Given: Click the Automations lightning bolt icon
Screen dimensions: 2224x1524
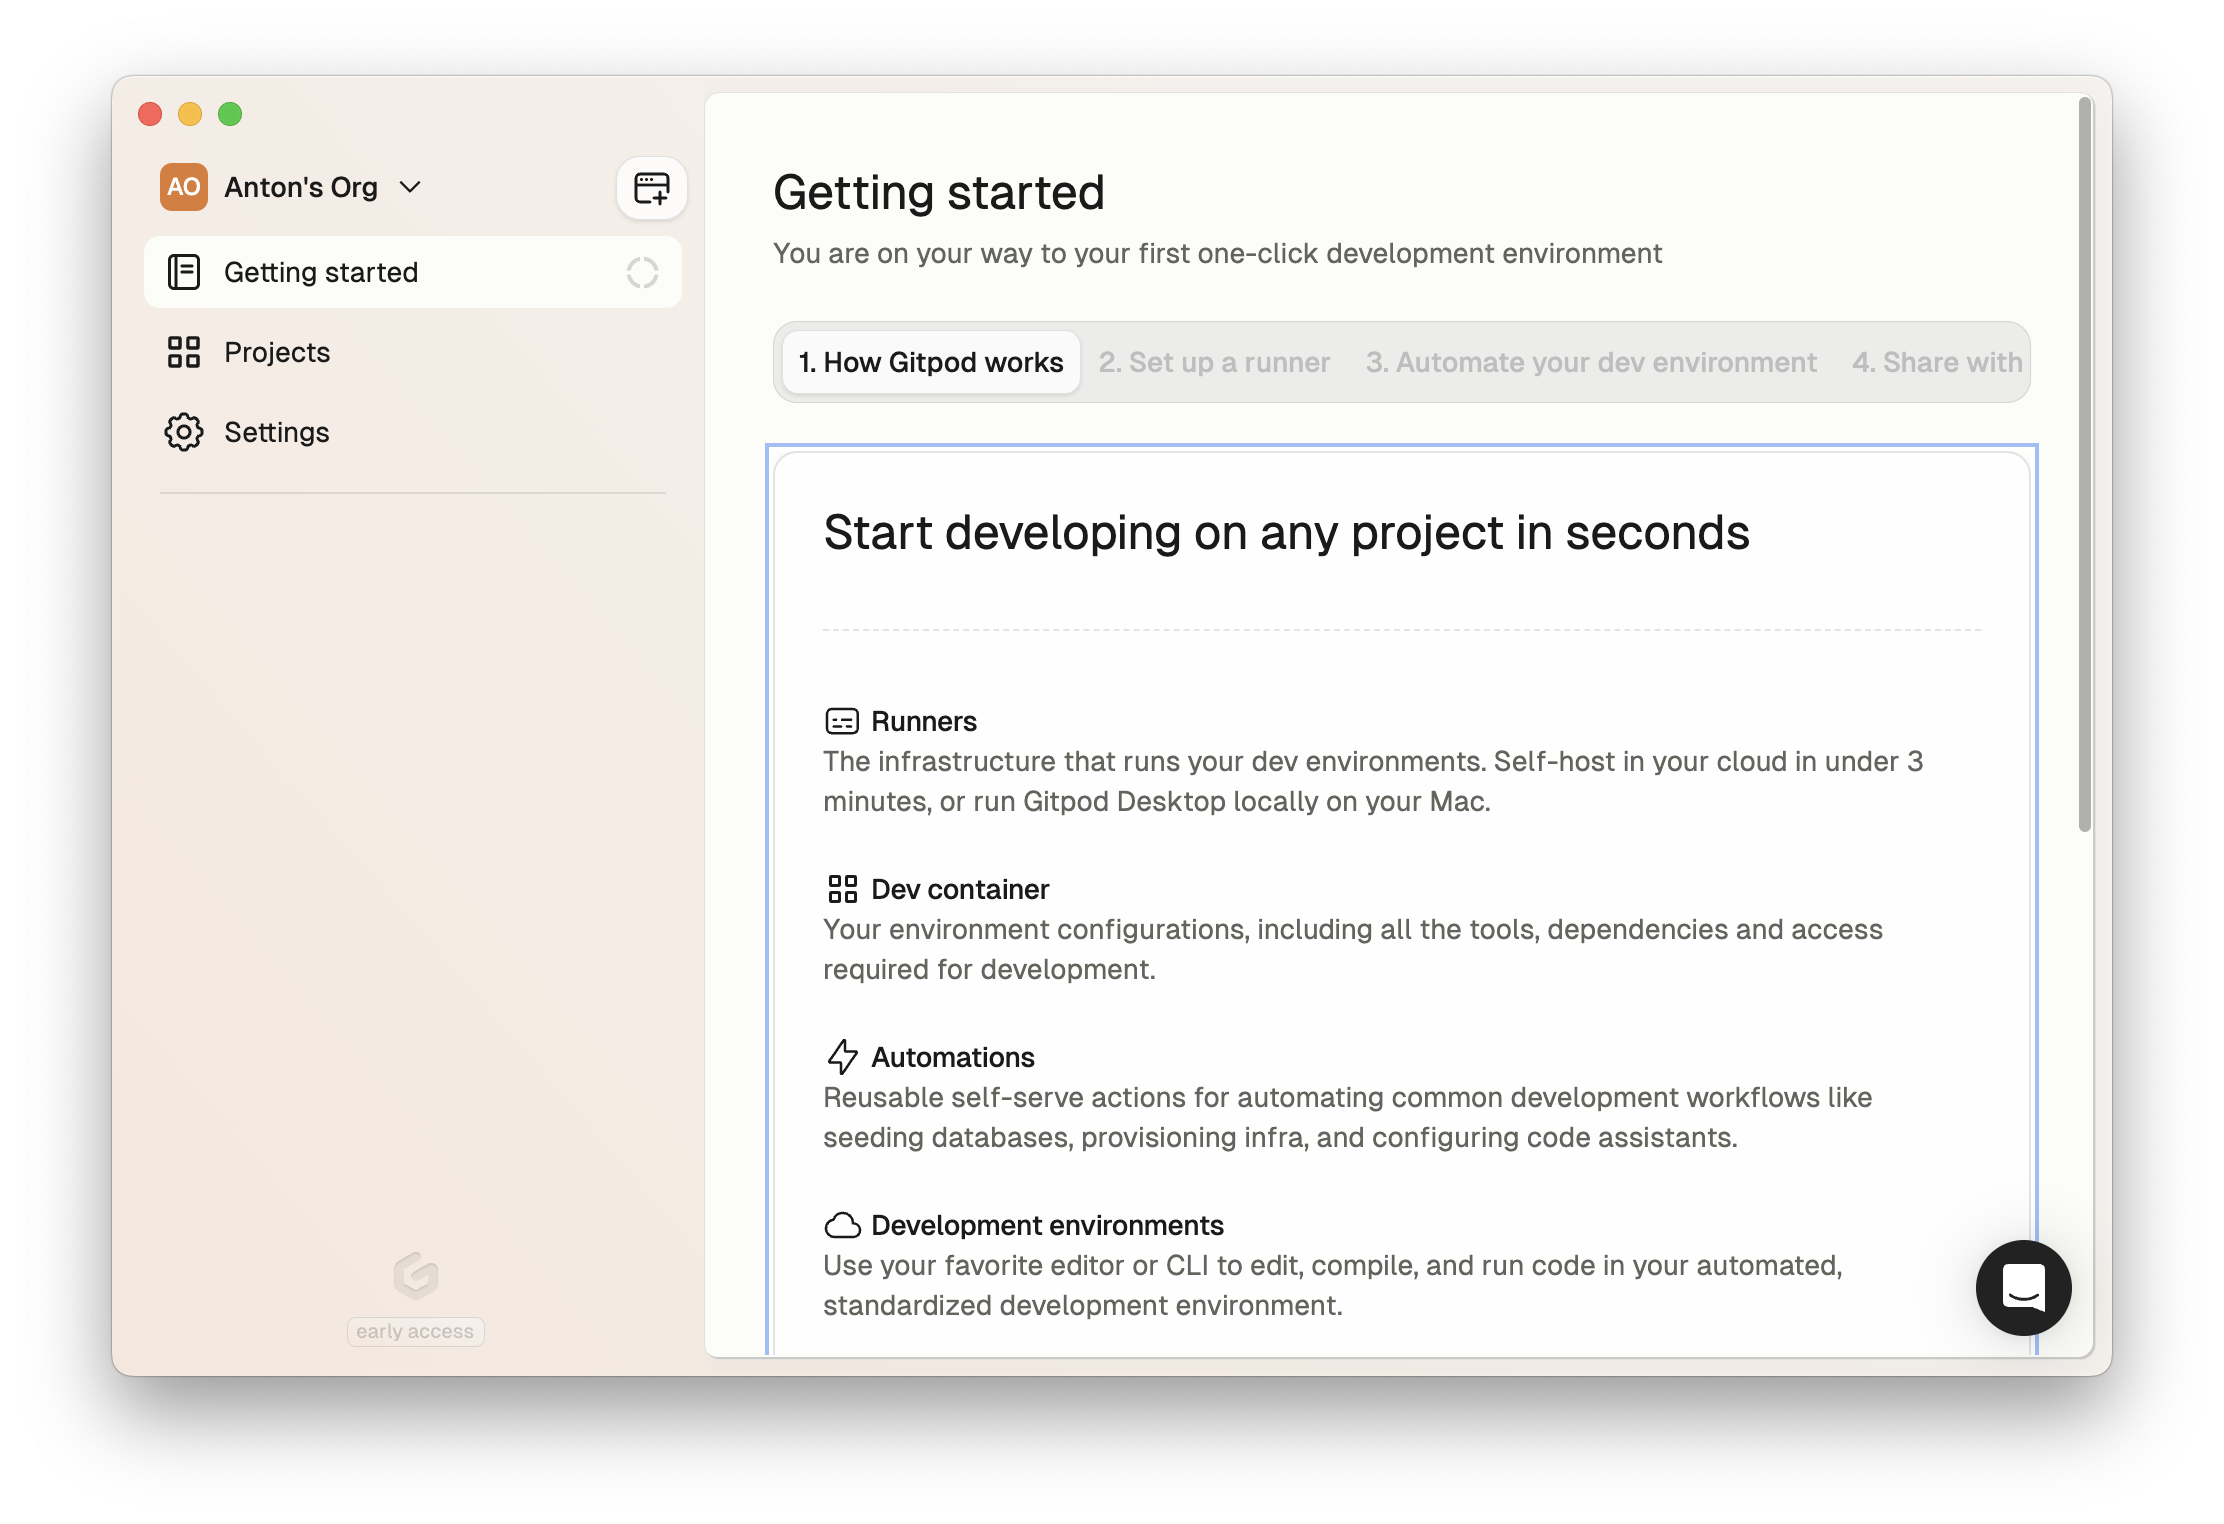Looking at the screenshot, I should tap(842, 1057).
